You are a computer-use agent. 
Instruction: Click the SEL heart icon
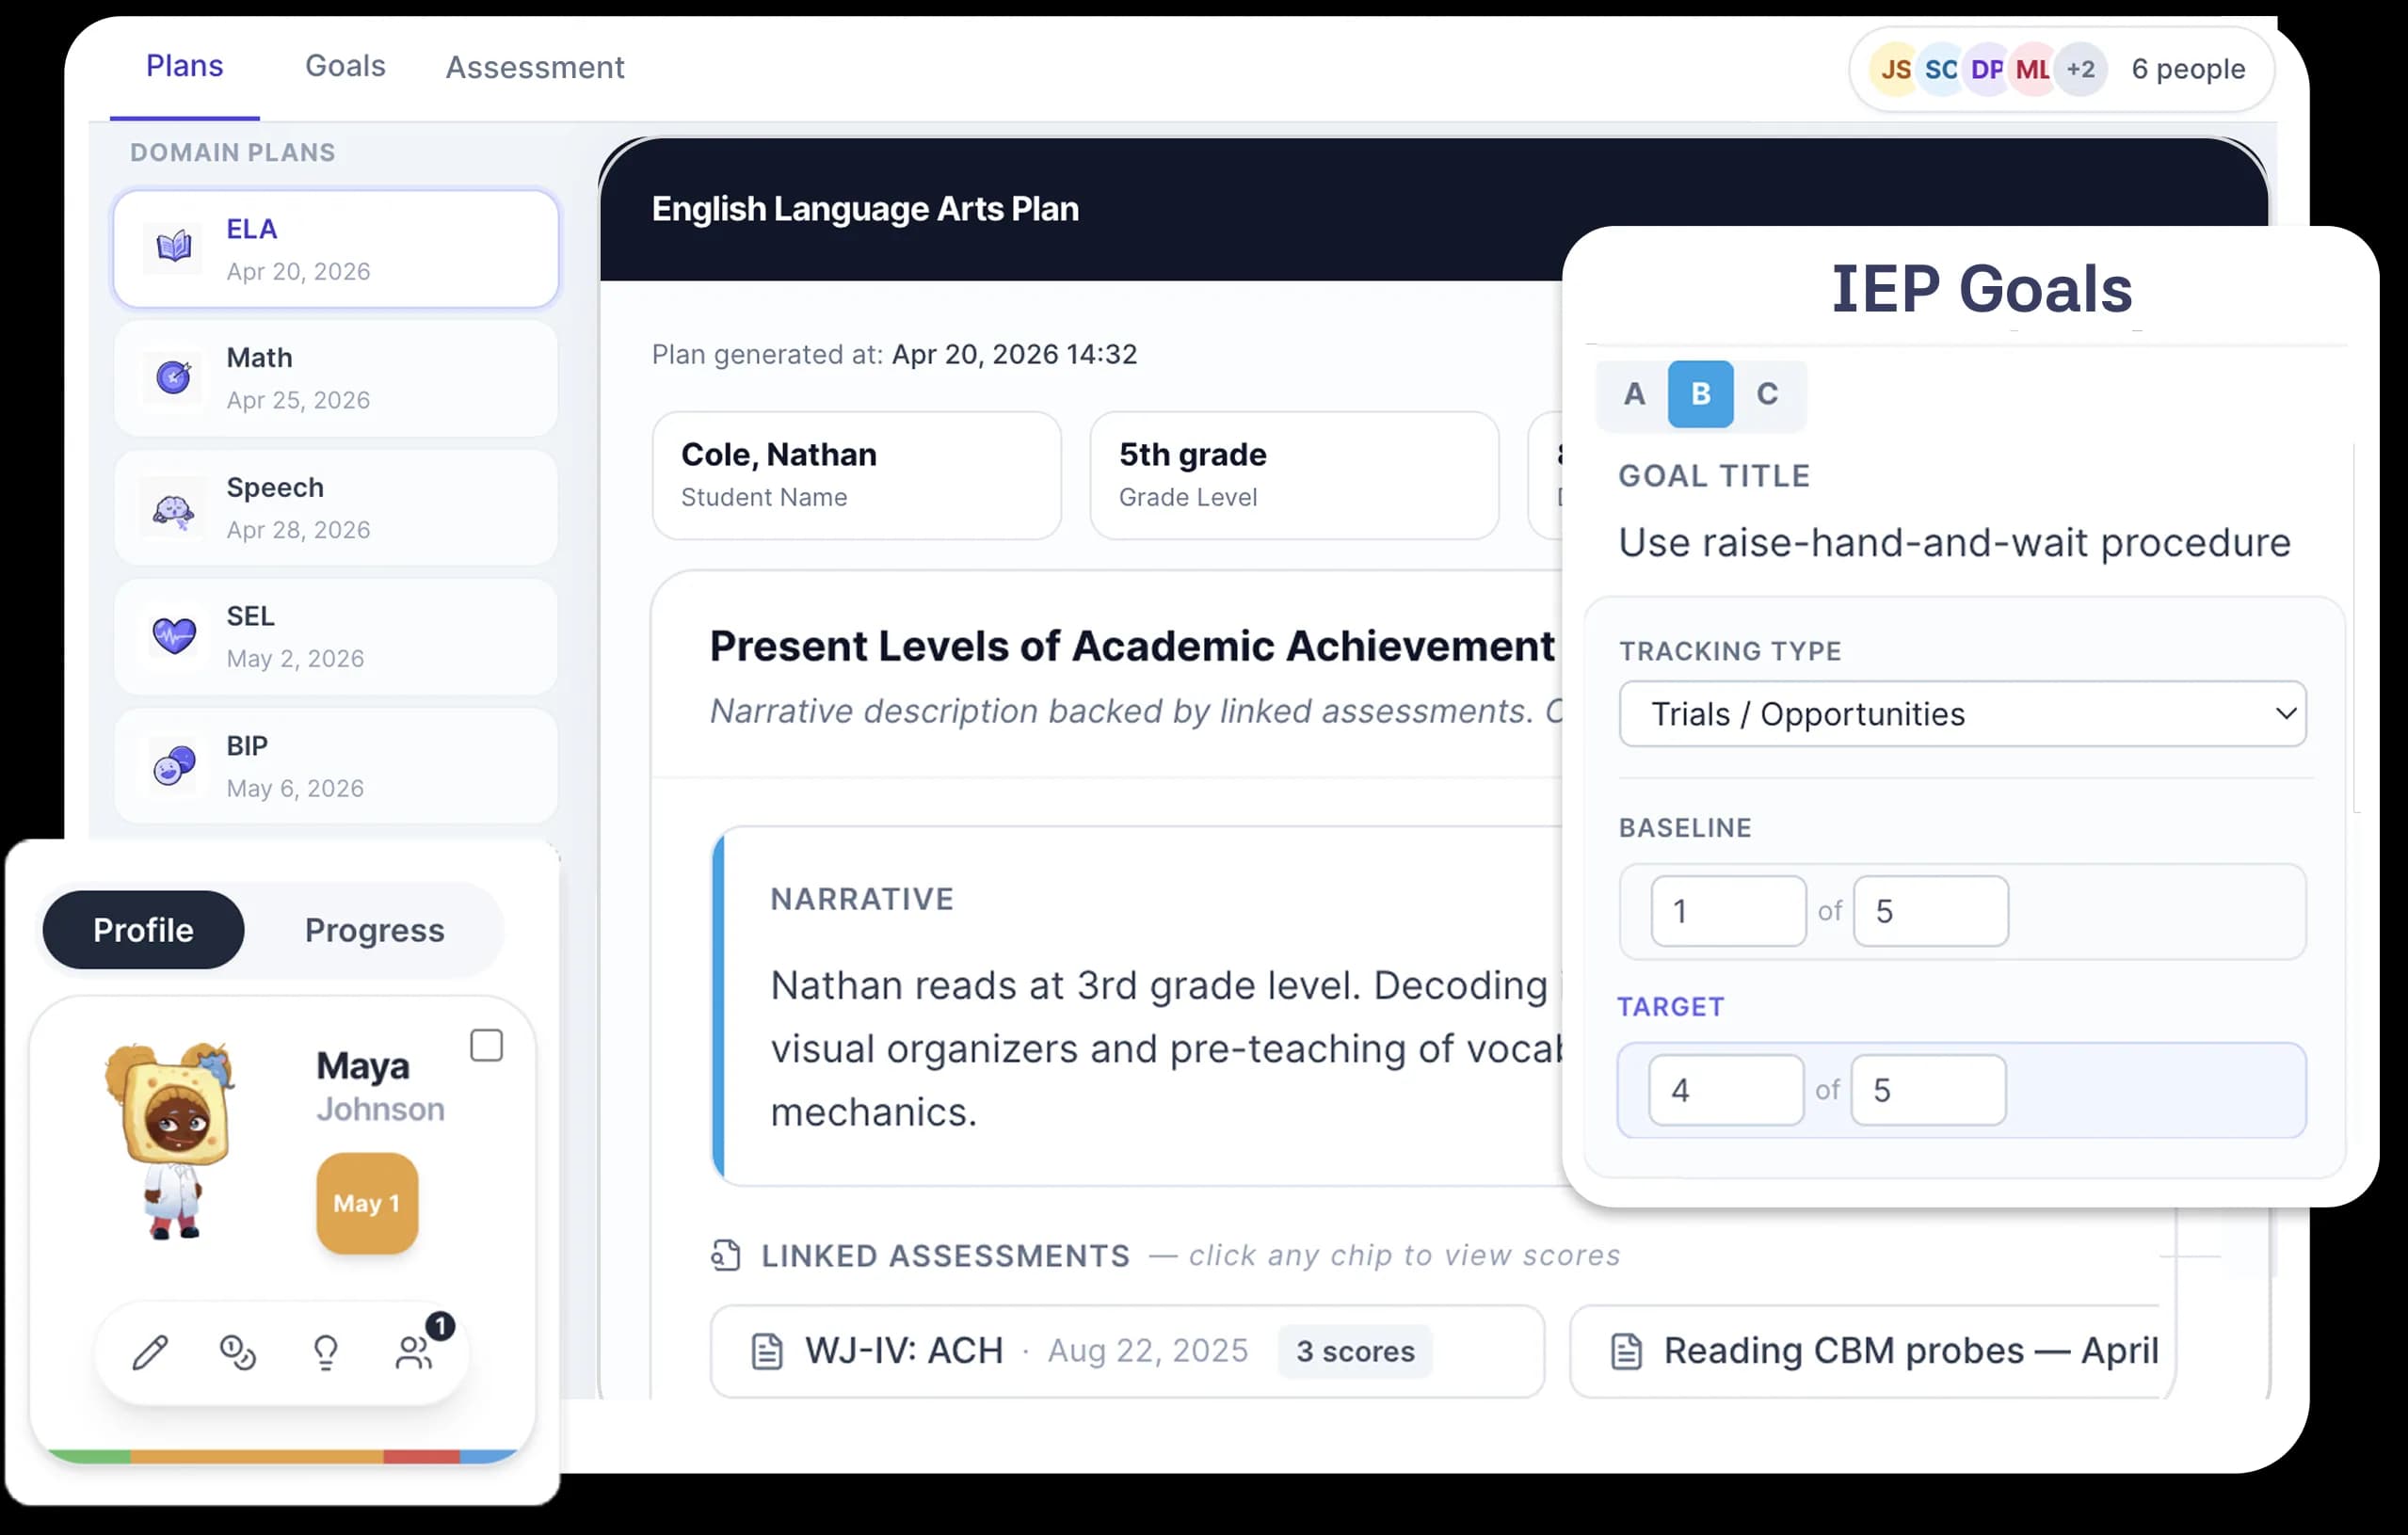(173, 635)
